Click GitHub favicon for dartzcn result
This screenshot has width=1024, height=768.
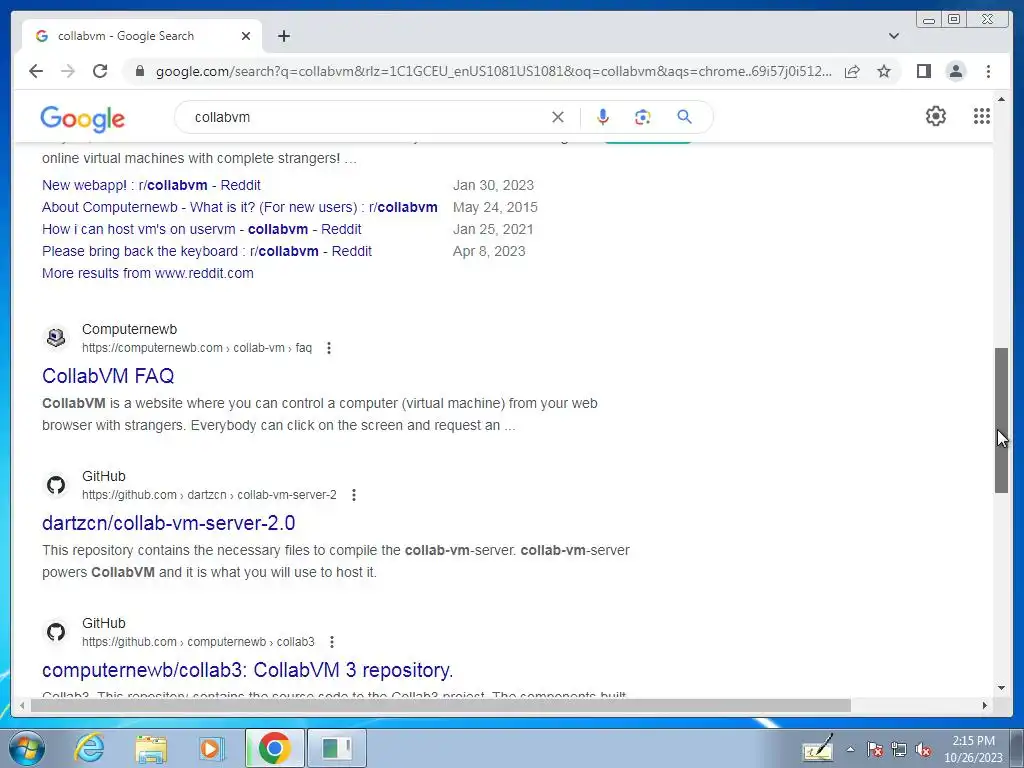click(56, 485)
